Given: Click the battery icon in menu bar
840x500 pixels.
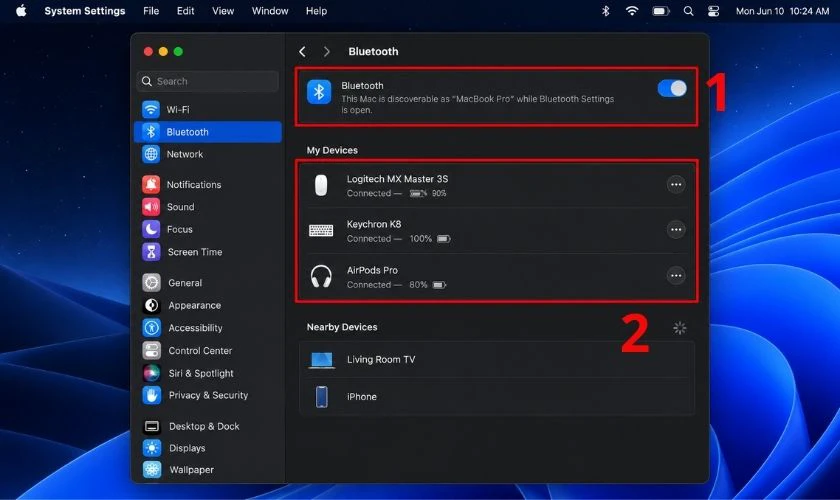Looking at the screenshot, I should click(x=661, y=11).
